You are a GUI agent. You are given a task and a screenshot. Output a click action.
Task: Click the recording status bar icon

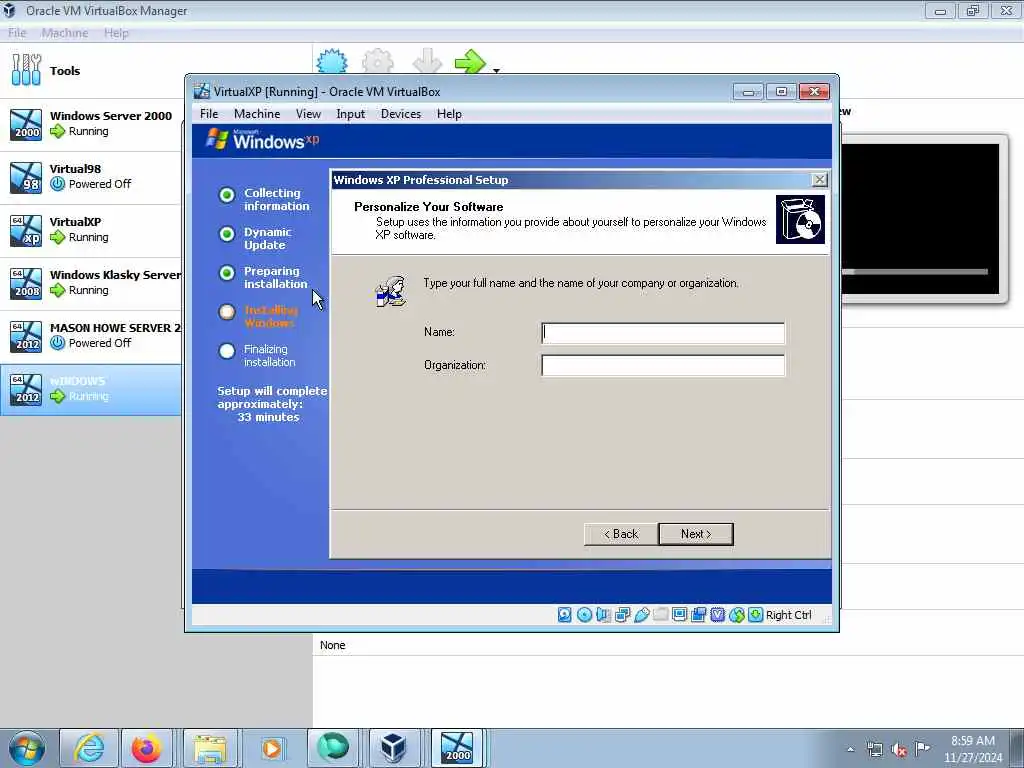[698, 615]
